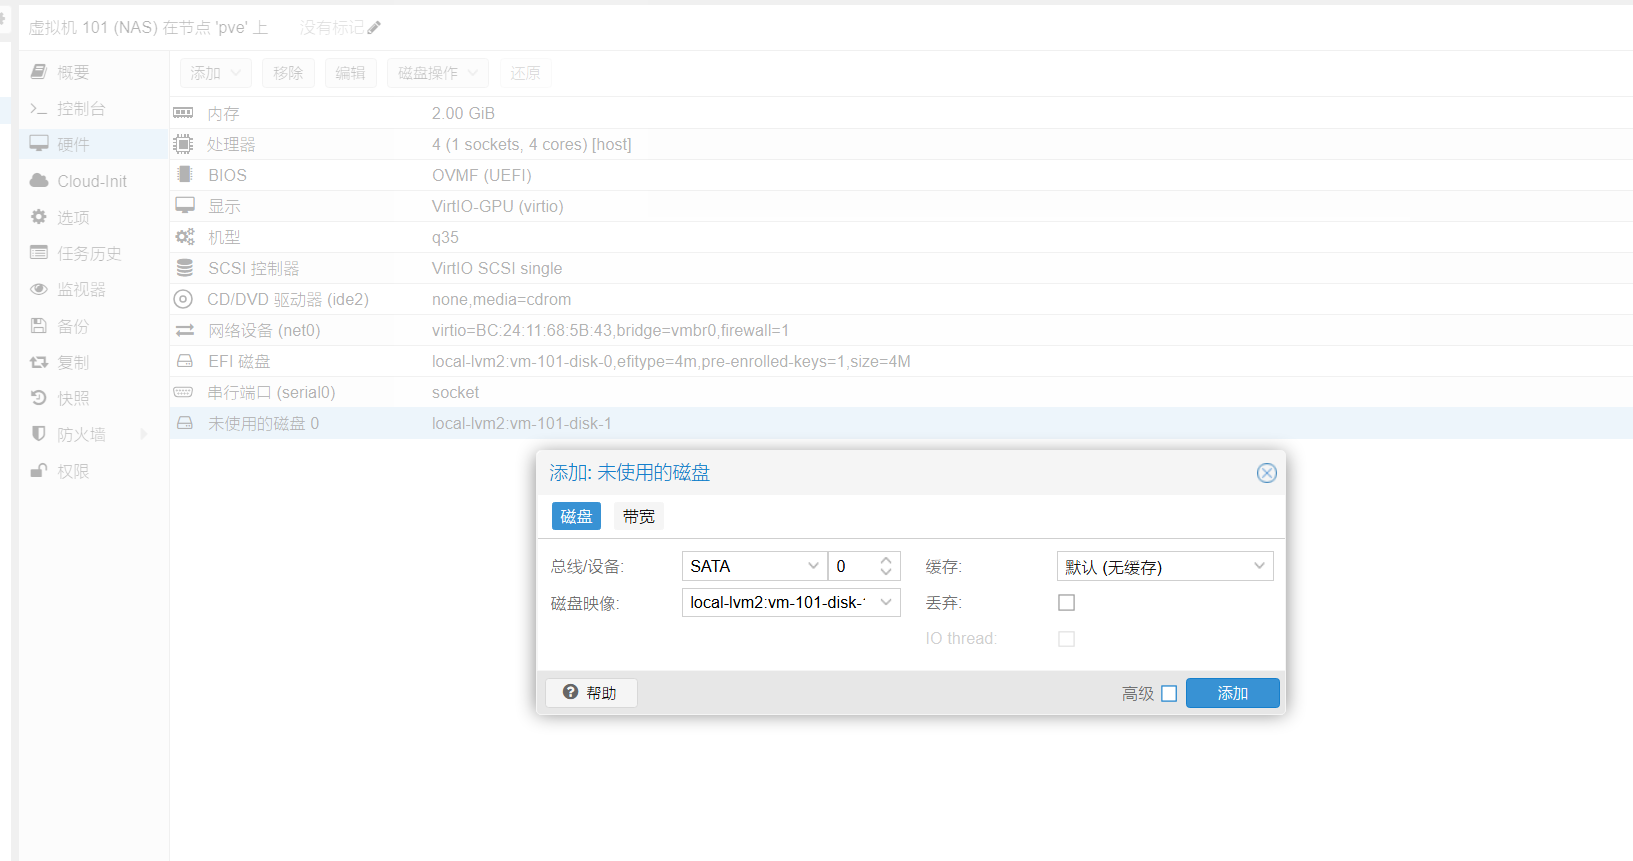Image resolution: width=1633 pixels, height=861 pixels.
Task: Click the Summary (概要) notebook icon in sidebar
Action: (x=39, y=72)
